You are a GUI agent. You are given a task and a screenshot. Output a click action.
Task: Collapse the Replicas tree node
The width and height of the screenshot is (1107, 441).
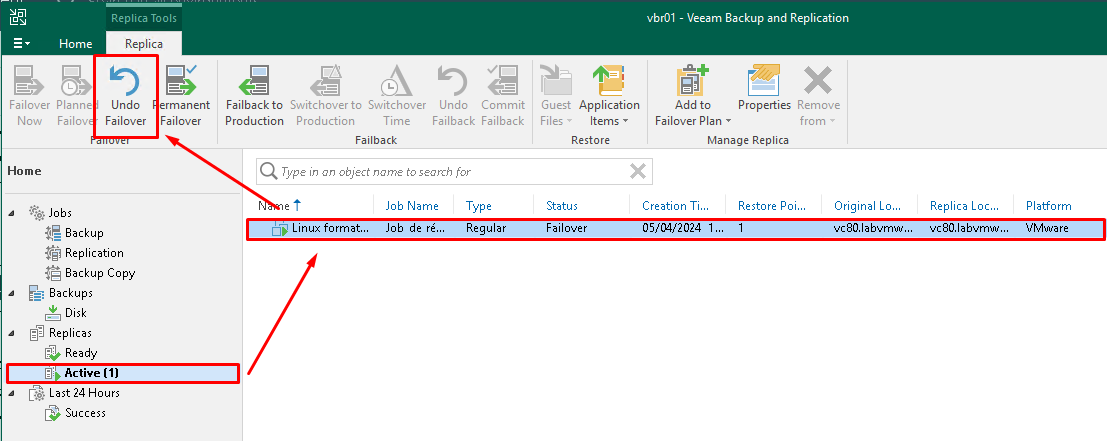click(11, 333)
